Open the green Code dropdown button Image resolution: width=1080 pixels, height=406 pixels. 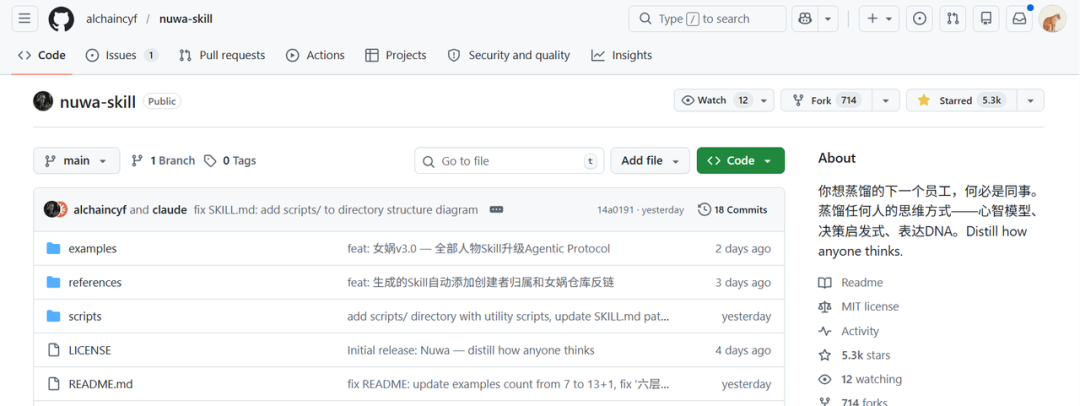click(x=740, y=161)
